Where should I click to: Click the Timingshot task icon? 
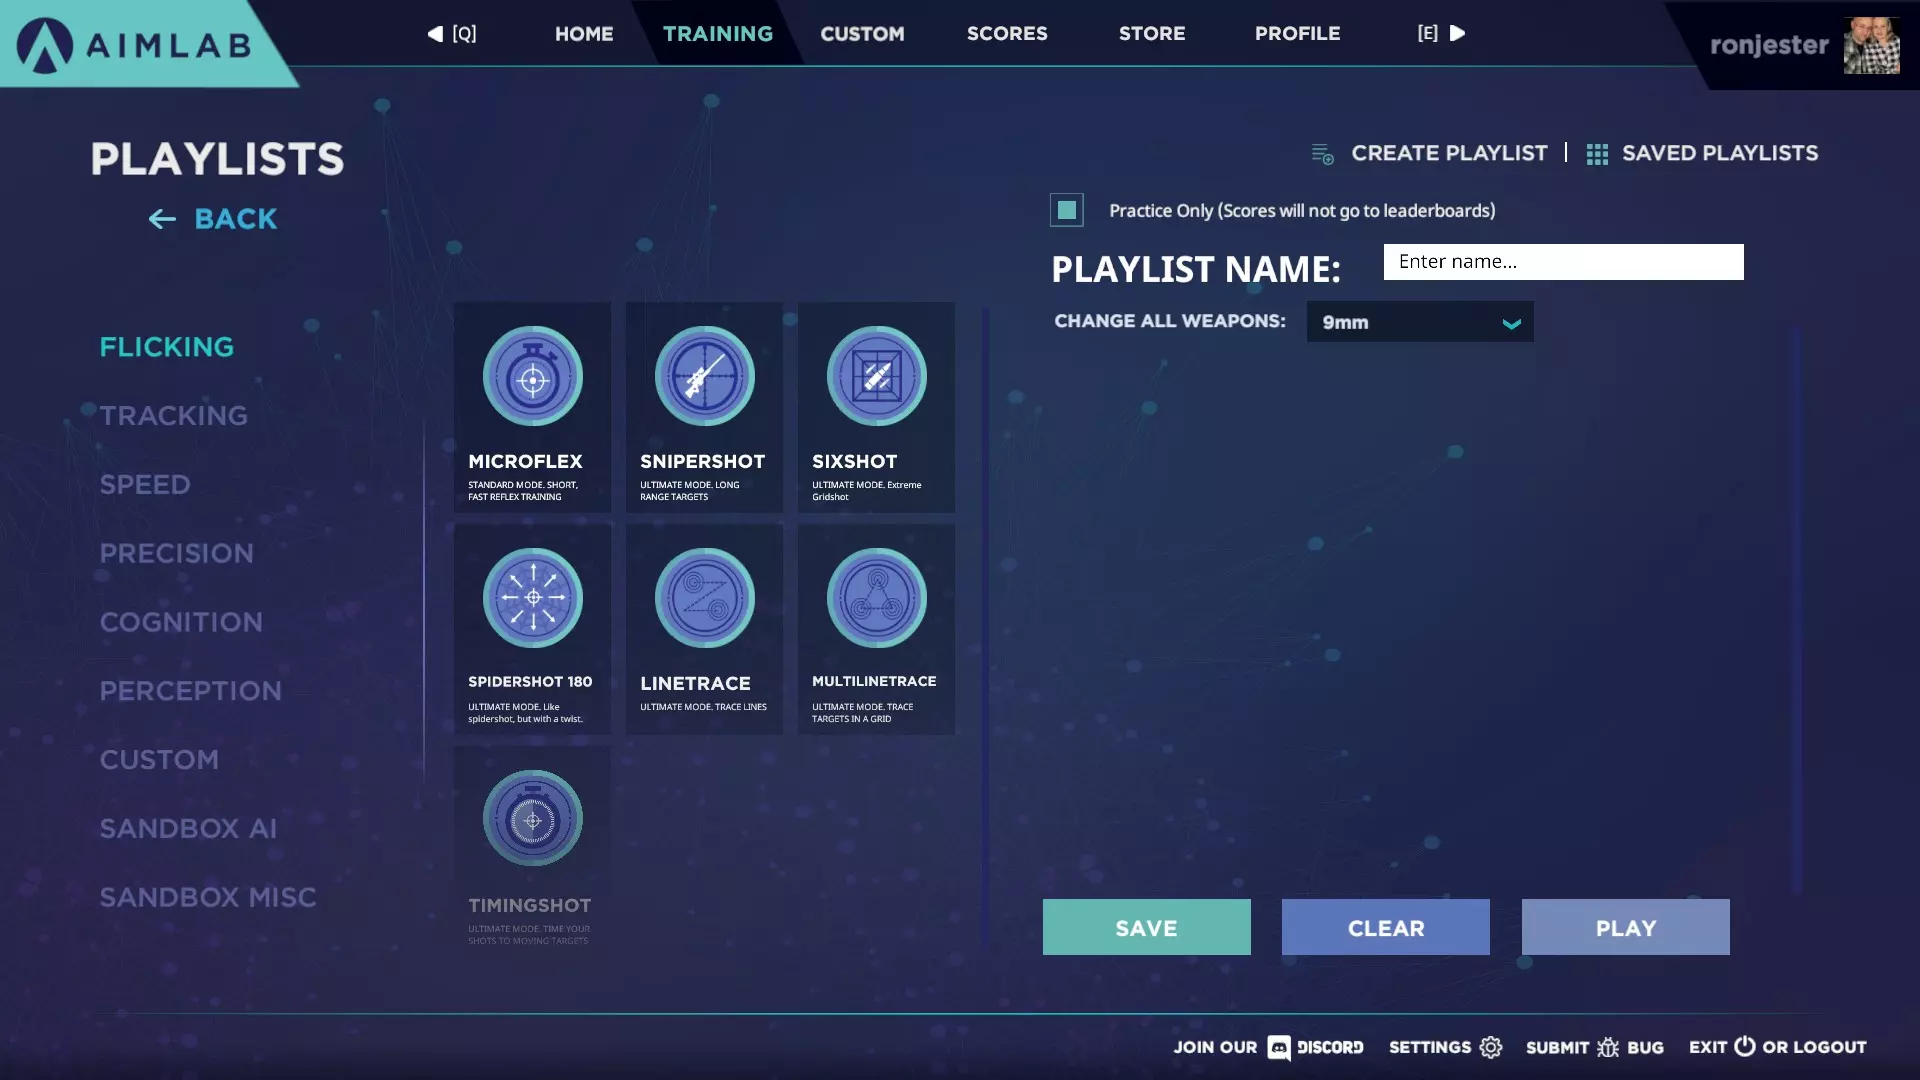coord(532,819)
